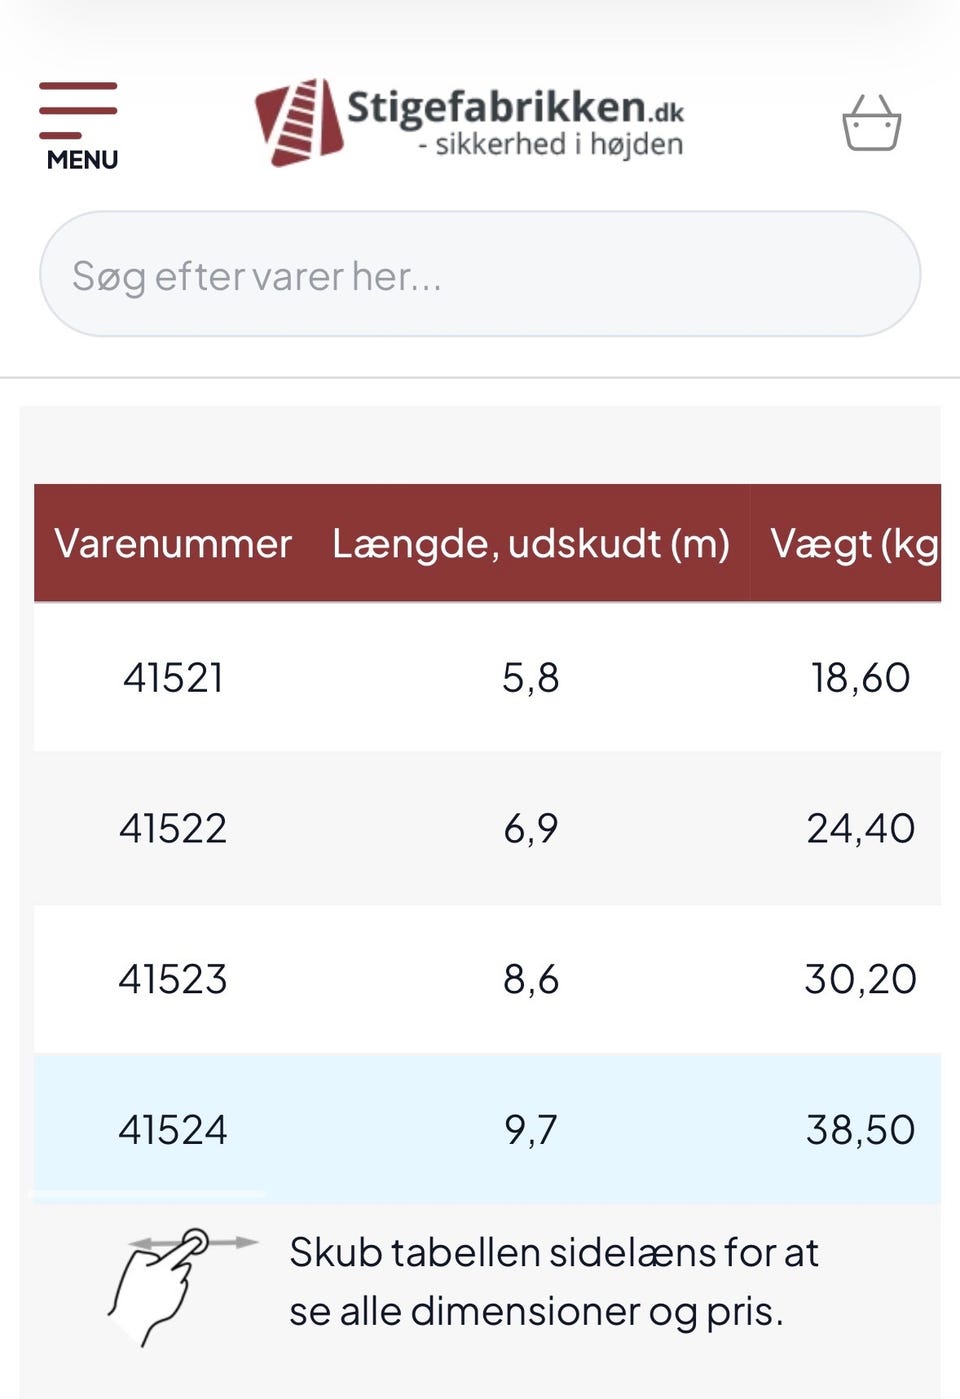Click the 38,50 weight value
The height and width of the screenshot is (1399, 960).
pyautogui.click(x=860, y=1130)
